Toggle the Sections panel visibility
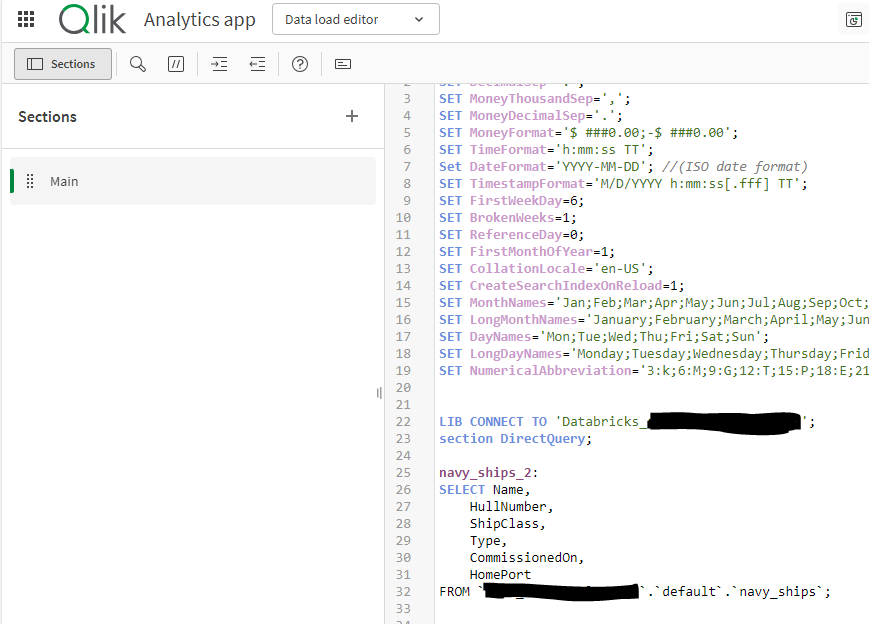 point(62,63)
